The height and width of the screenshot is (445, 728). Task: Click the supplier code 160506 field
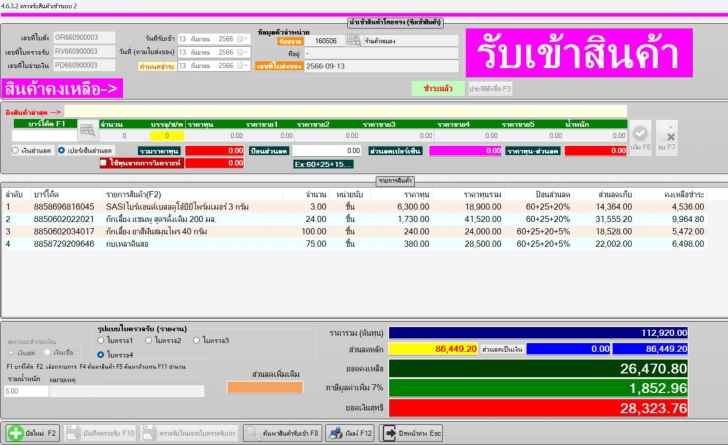click(x=326, y=41)
